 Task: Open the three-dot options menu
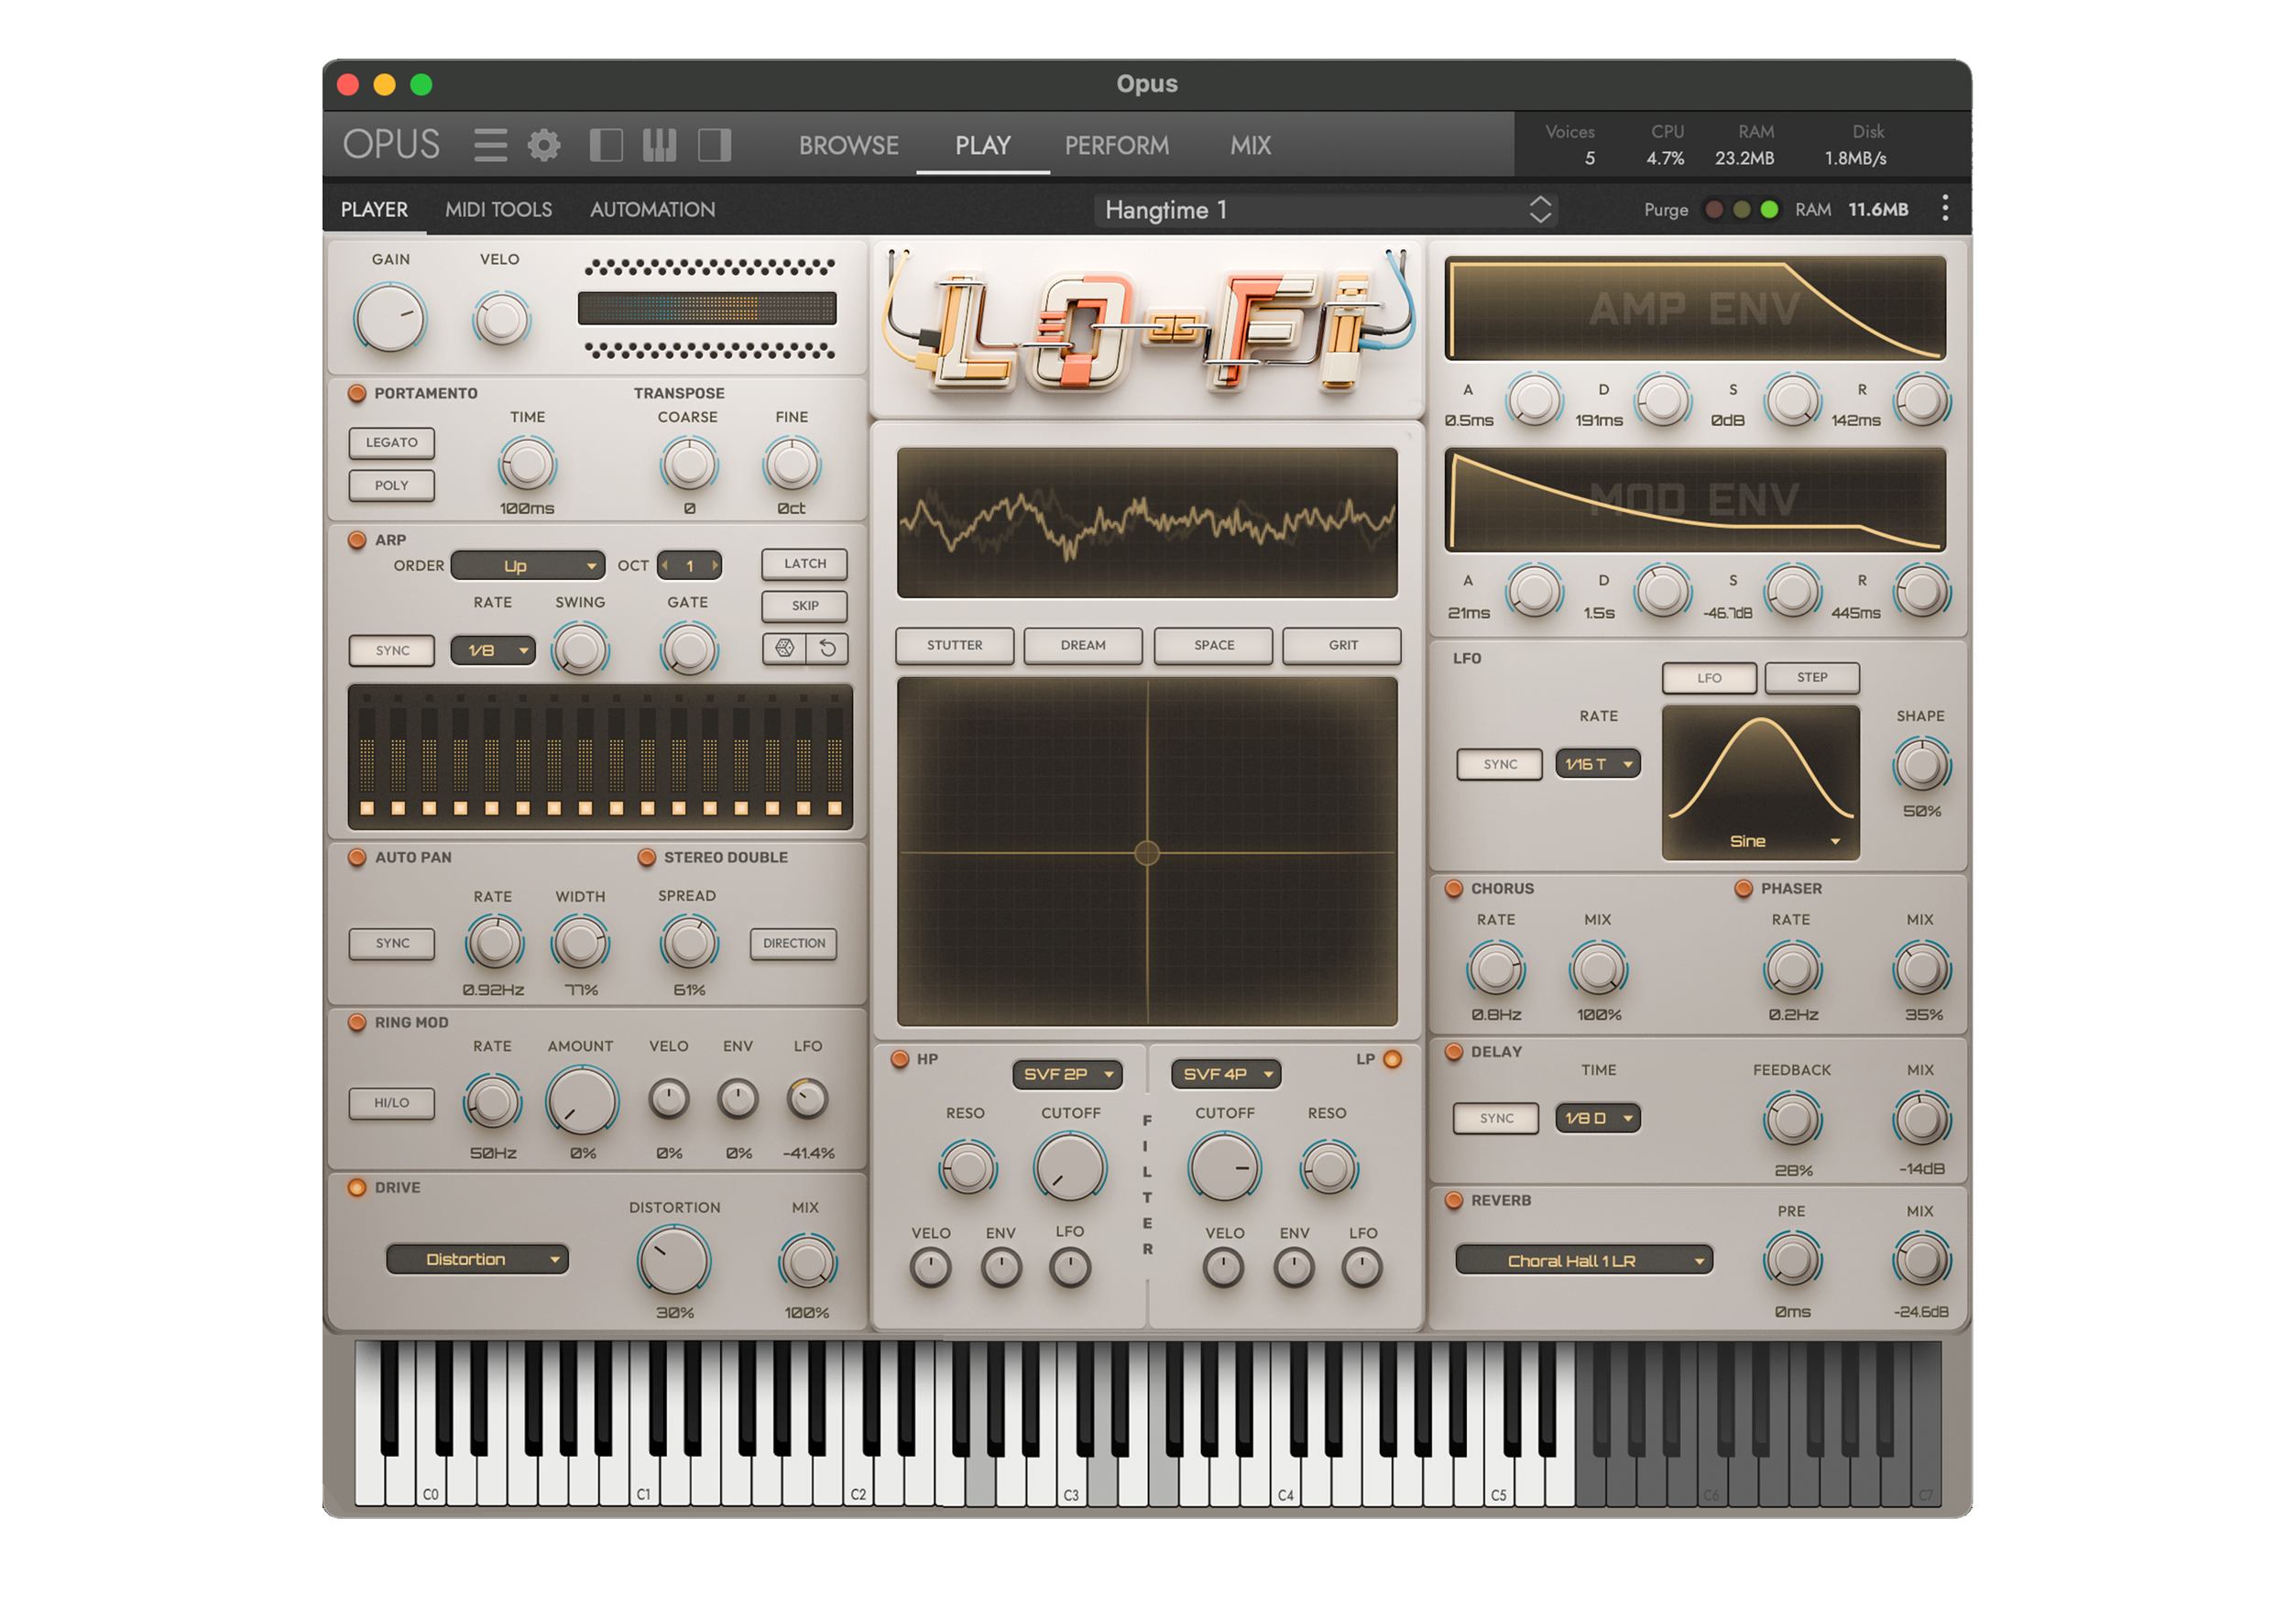(x=1944, y=208)
